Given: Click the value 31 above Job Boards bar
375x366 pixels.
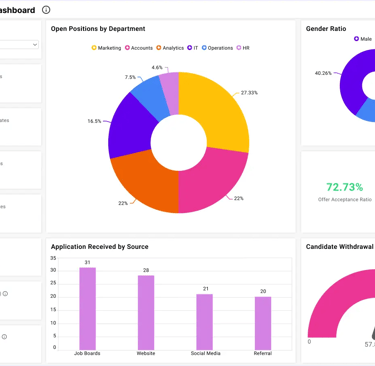Looking at the screenshot, I should click(x=87, y=262).
